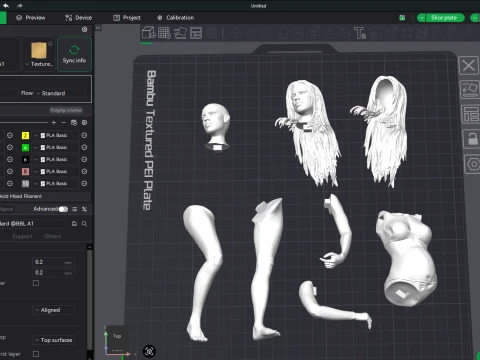Click the plate auto-orient icon on right edge
This screenshot has width=480, height=360.
[x=470, y=89]
